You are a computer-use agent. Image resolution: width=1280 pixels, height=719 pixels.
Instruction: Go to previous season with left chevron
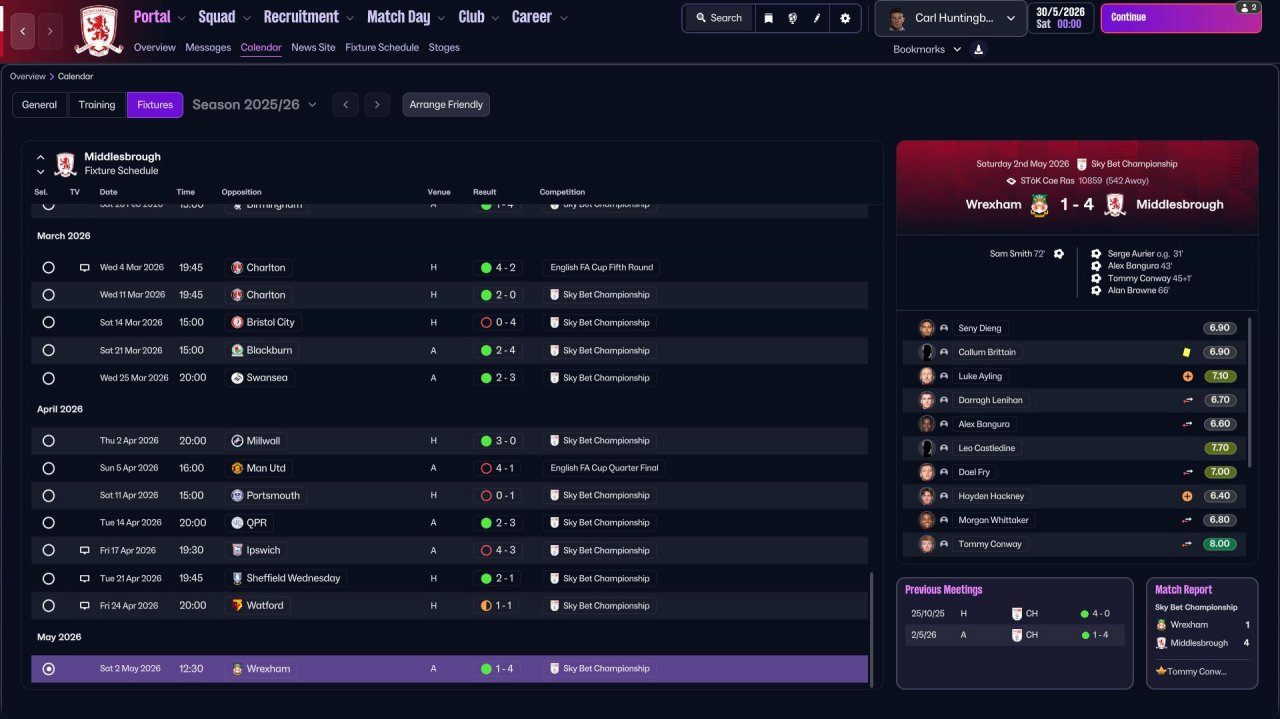(345, 105)
